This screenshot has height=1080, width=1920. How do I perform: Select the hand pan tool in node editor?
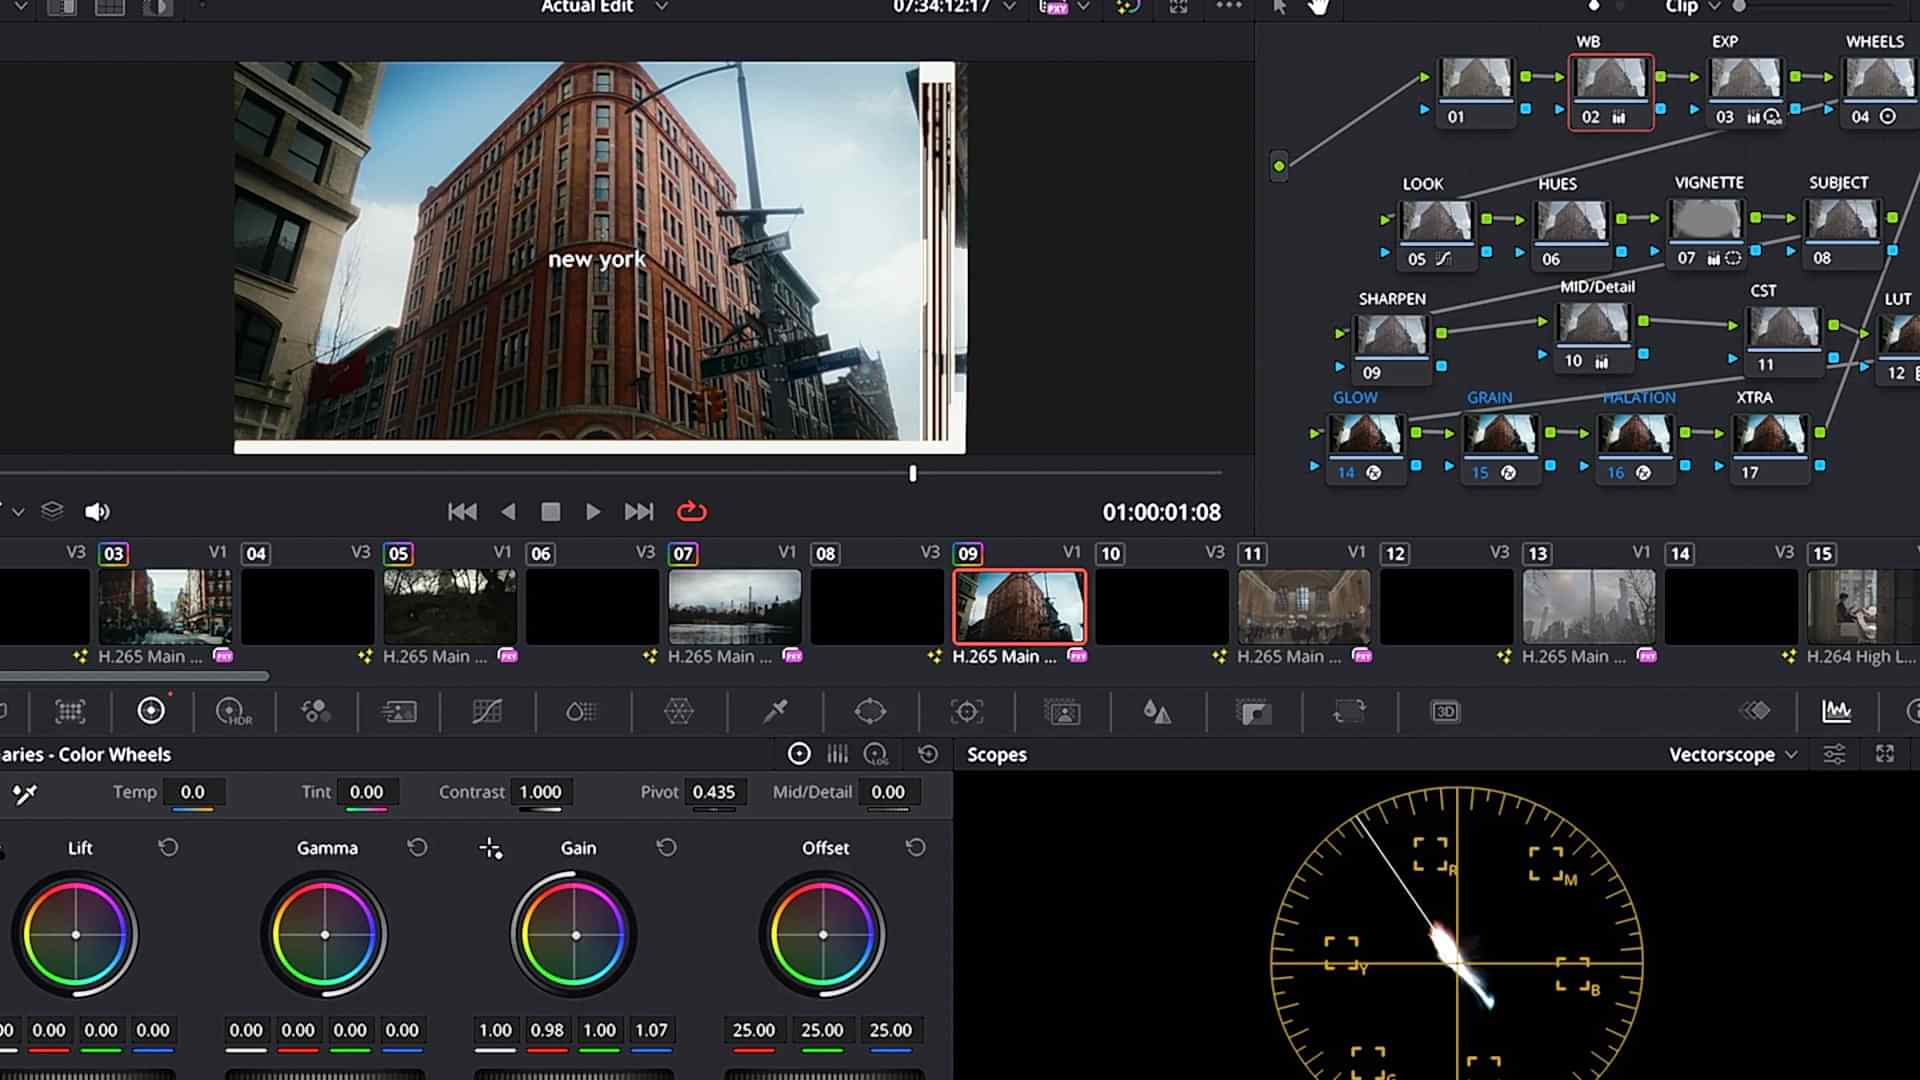(x=1319, y=7)
